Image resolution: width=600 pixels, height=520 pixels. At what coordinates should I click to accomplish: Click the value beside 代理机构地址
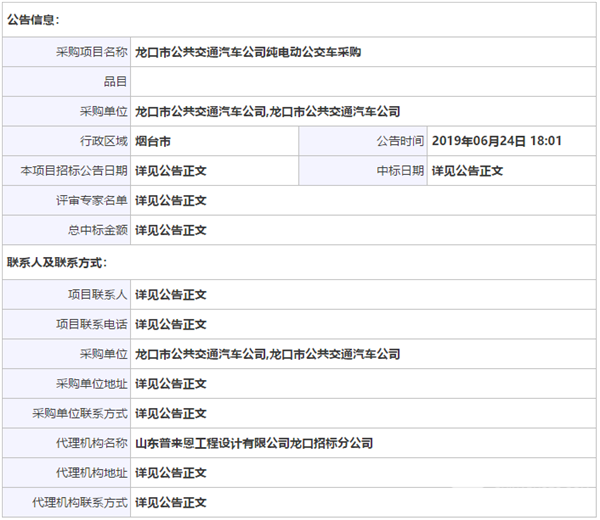click(x=170, y=473)
